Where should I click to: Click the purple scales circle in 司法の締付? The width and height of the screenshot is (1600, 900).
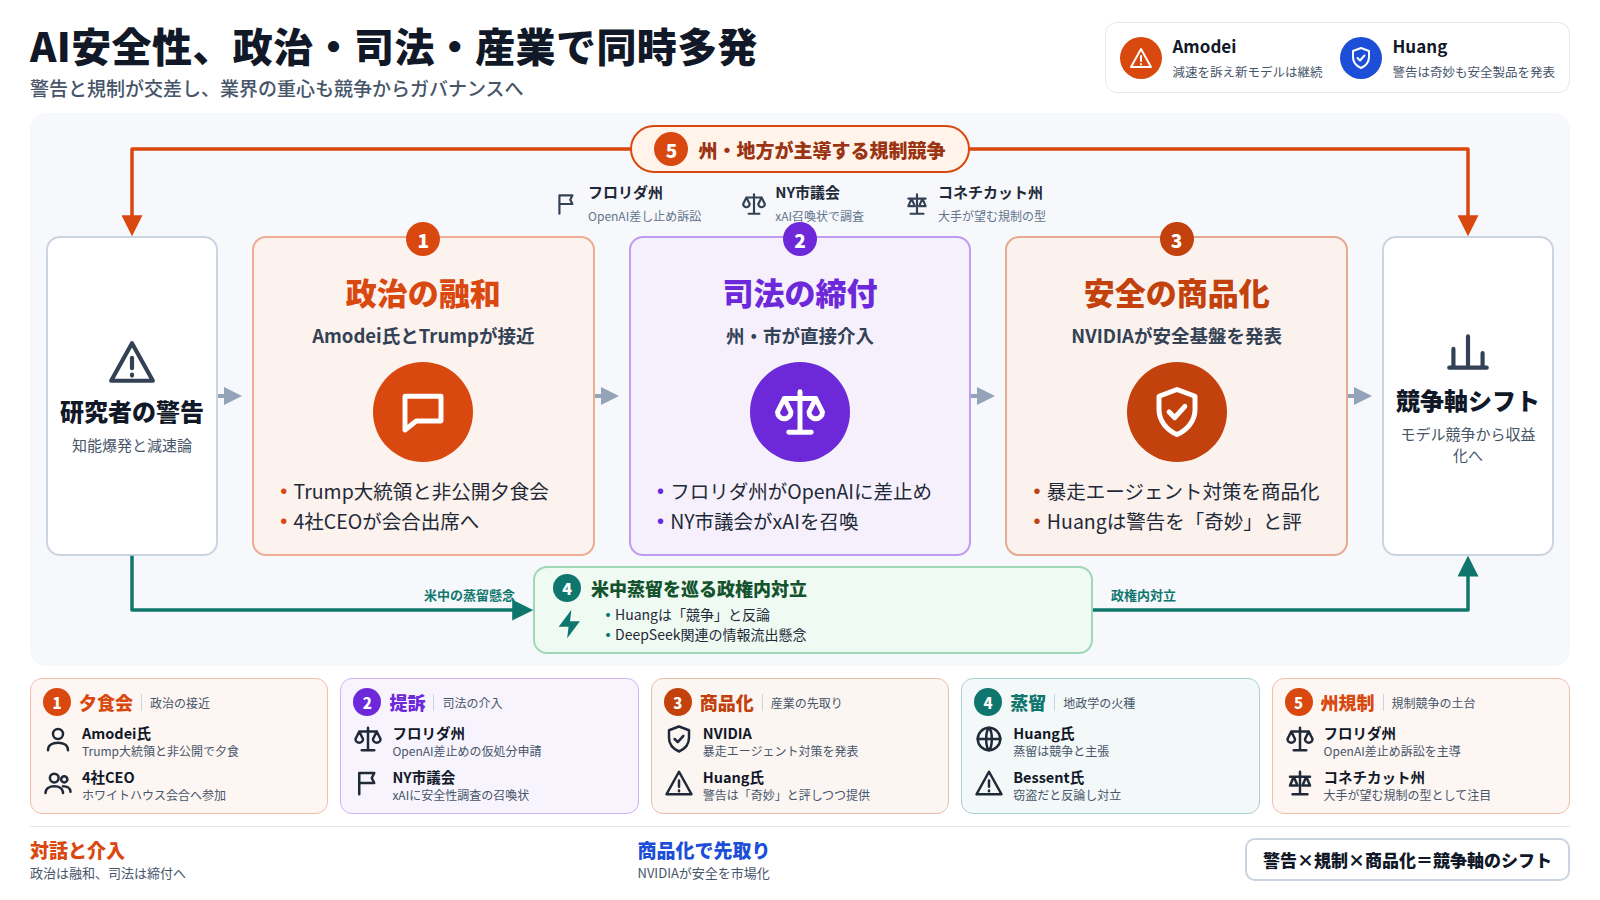point(800,412)
